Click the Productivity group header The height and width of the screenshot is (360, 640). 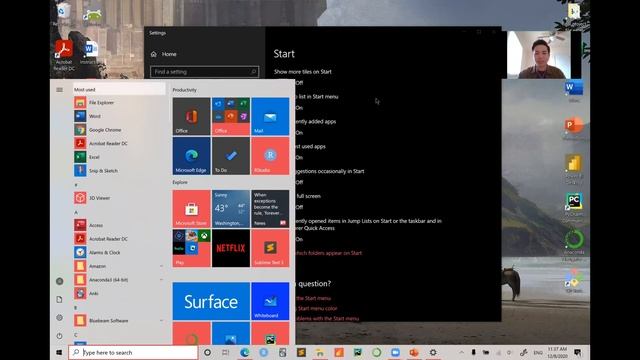click(x=184, y=90)
